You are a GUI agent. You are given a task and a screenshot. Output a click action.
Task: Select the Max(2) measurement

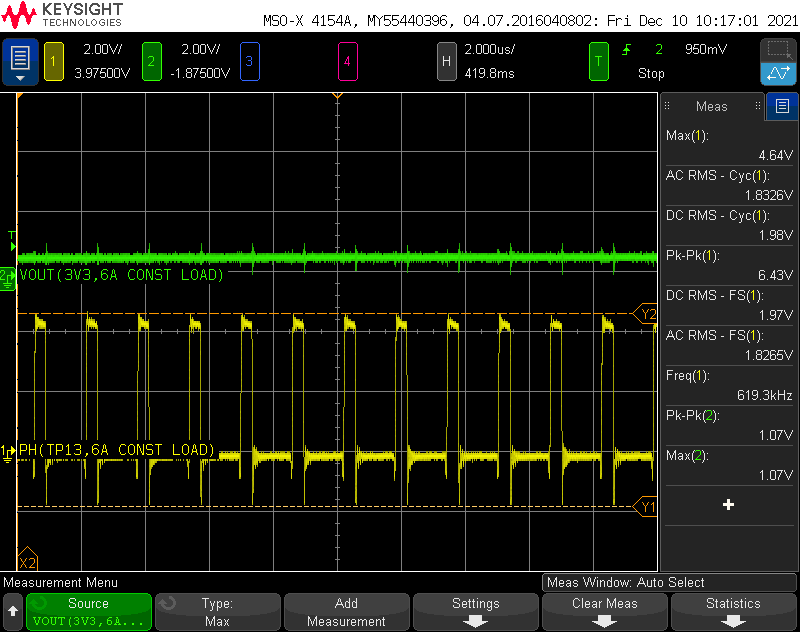729,466
